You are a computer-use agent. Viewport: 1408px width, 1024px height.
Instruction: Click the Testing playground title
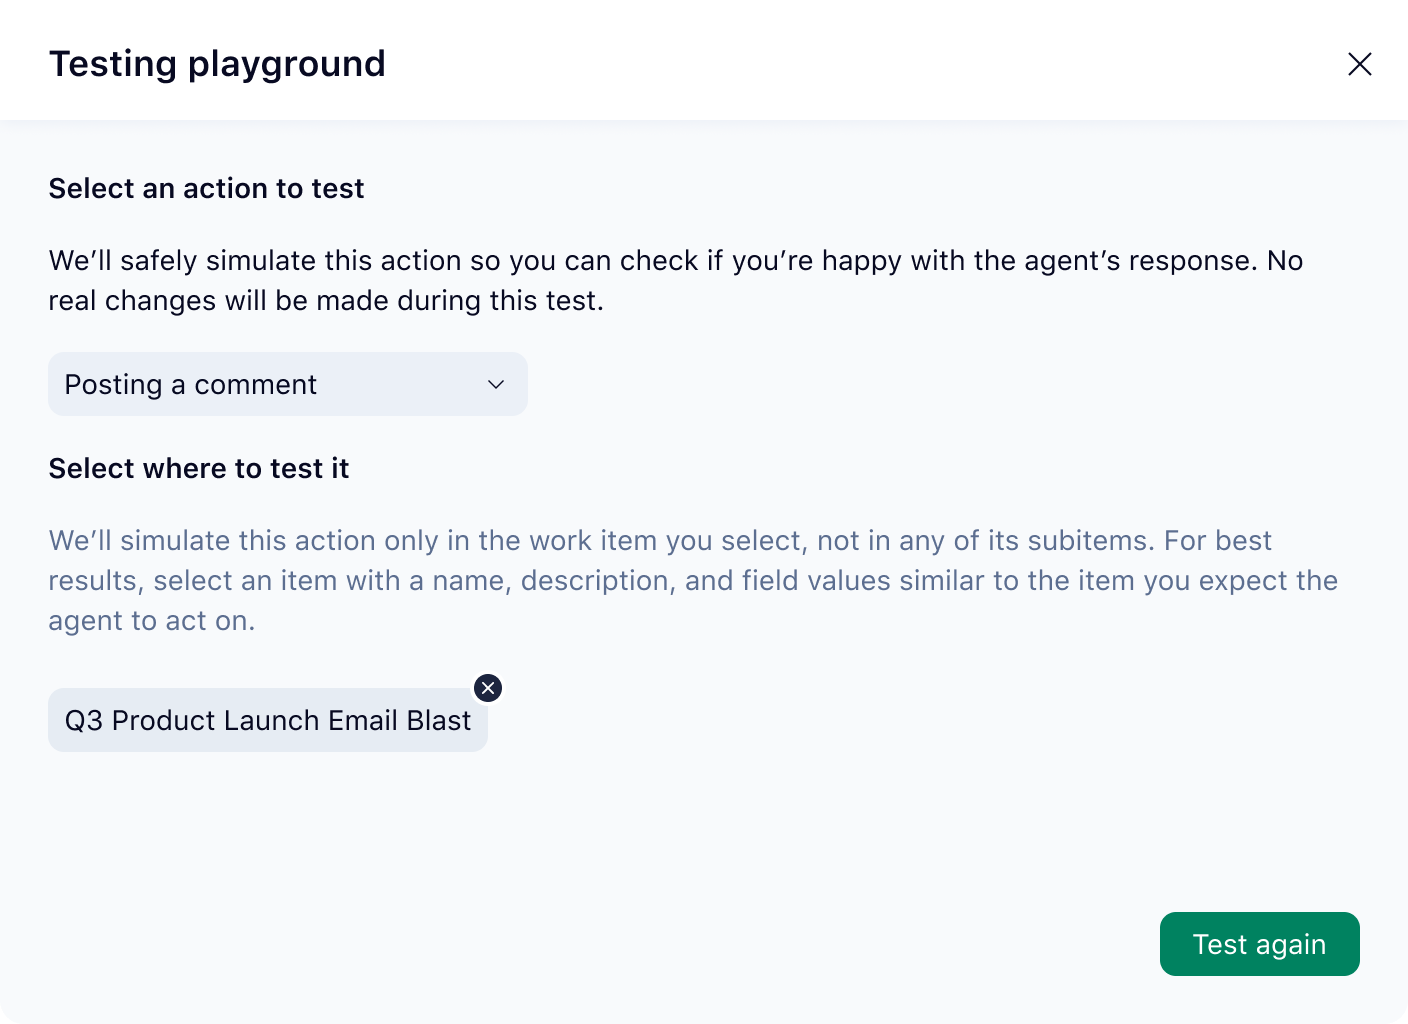(x=218, y=63)
